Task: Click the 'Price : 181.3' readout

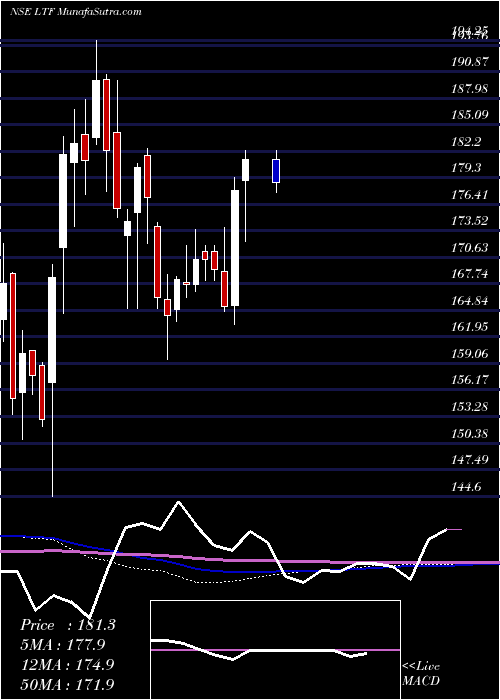Action: [x=68, y=625]
